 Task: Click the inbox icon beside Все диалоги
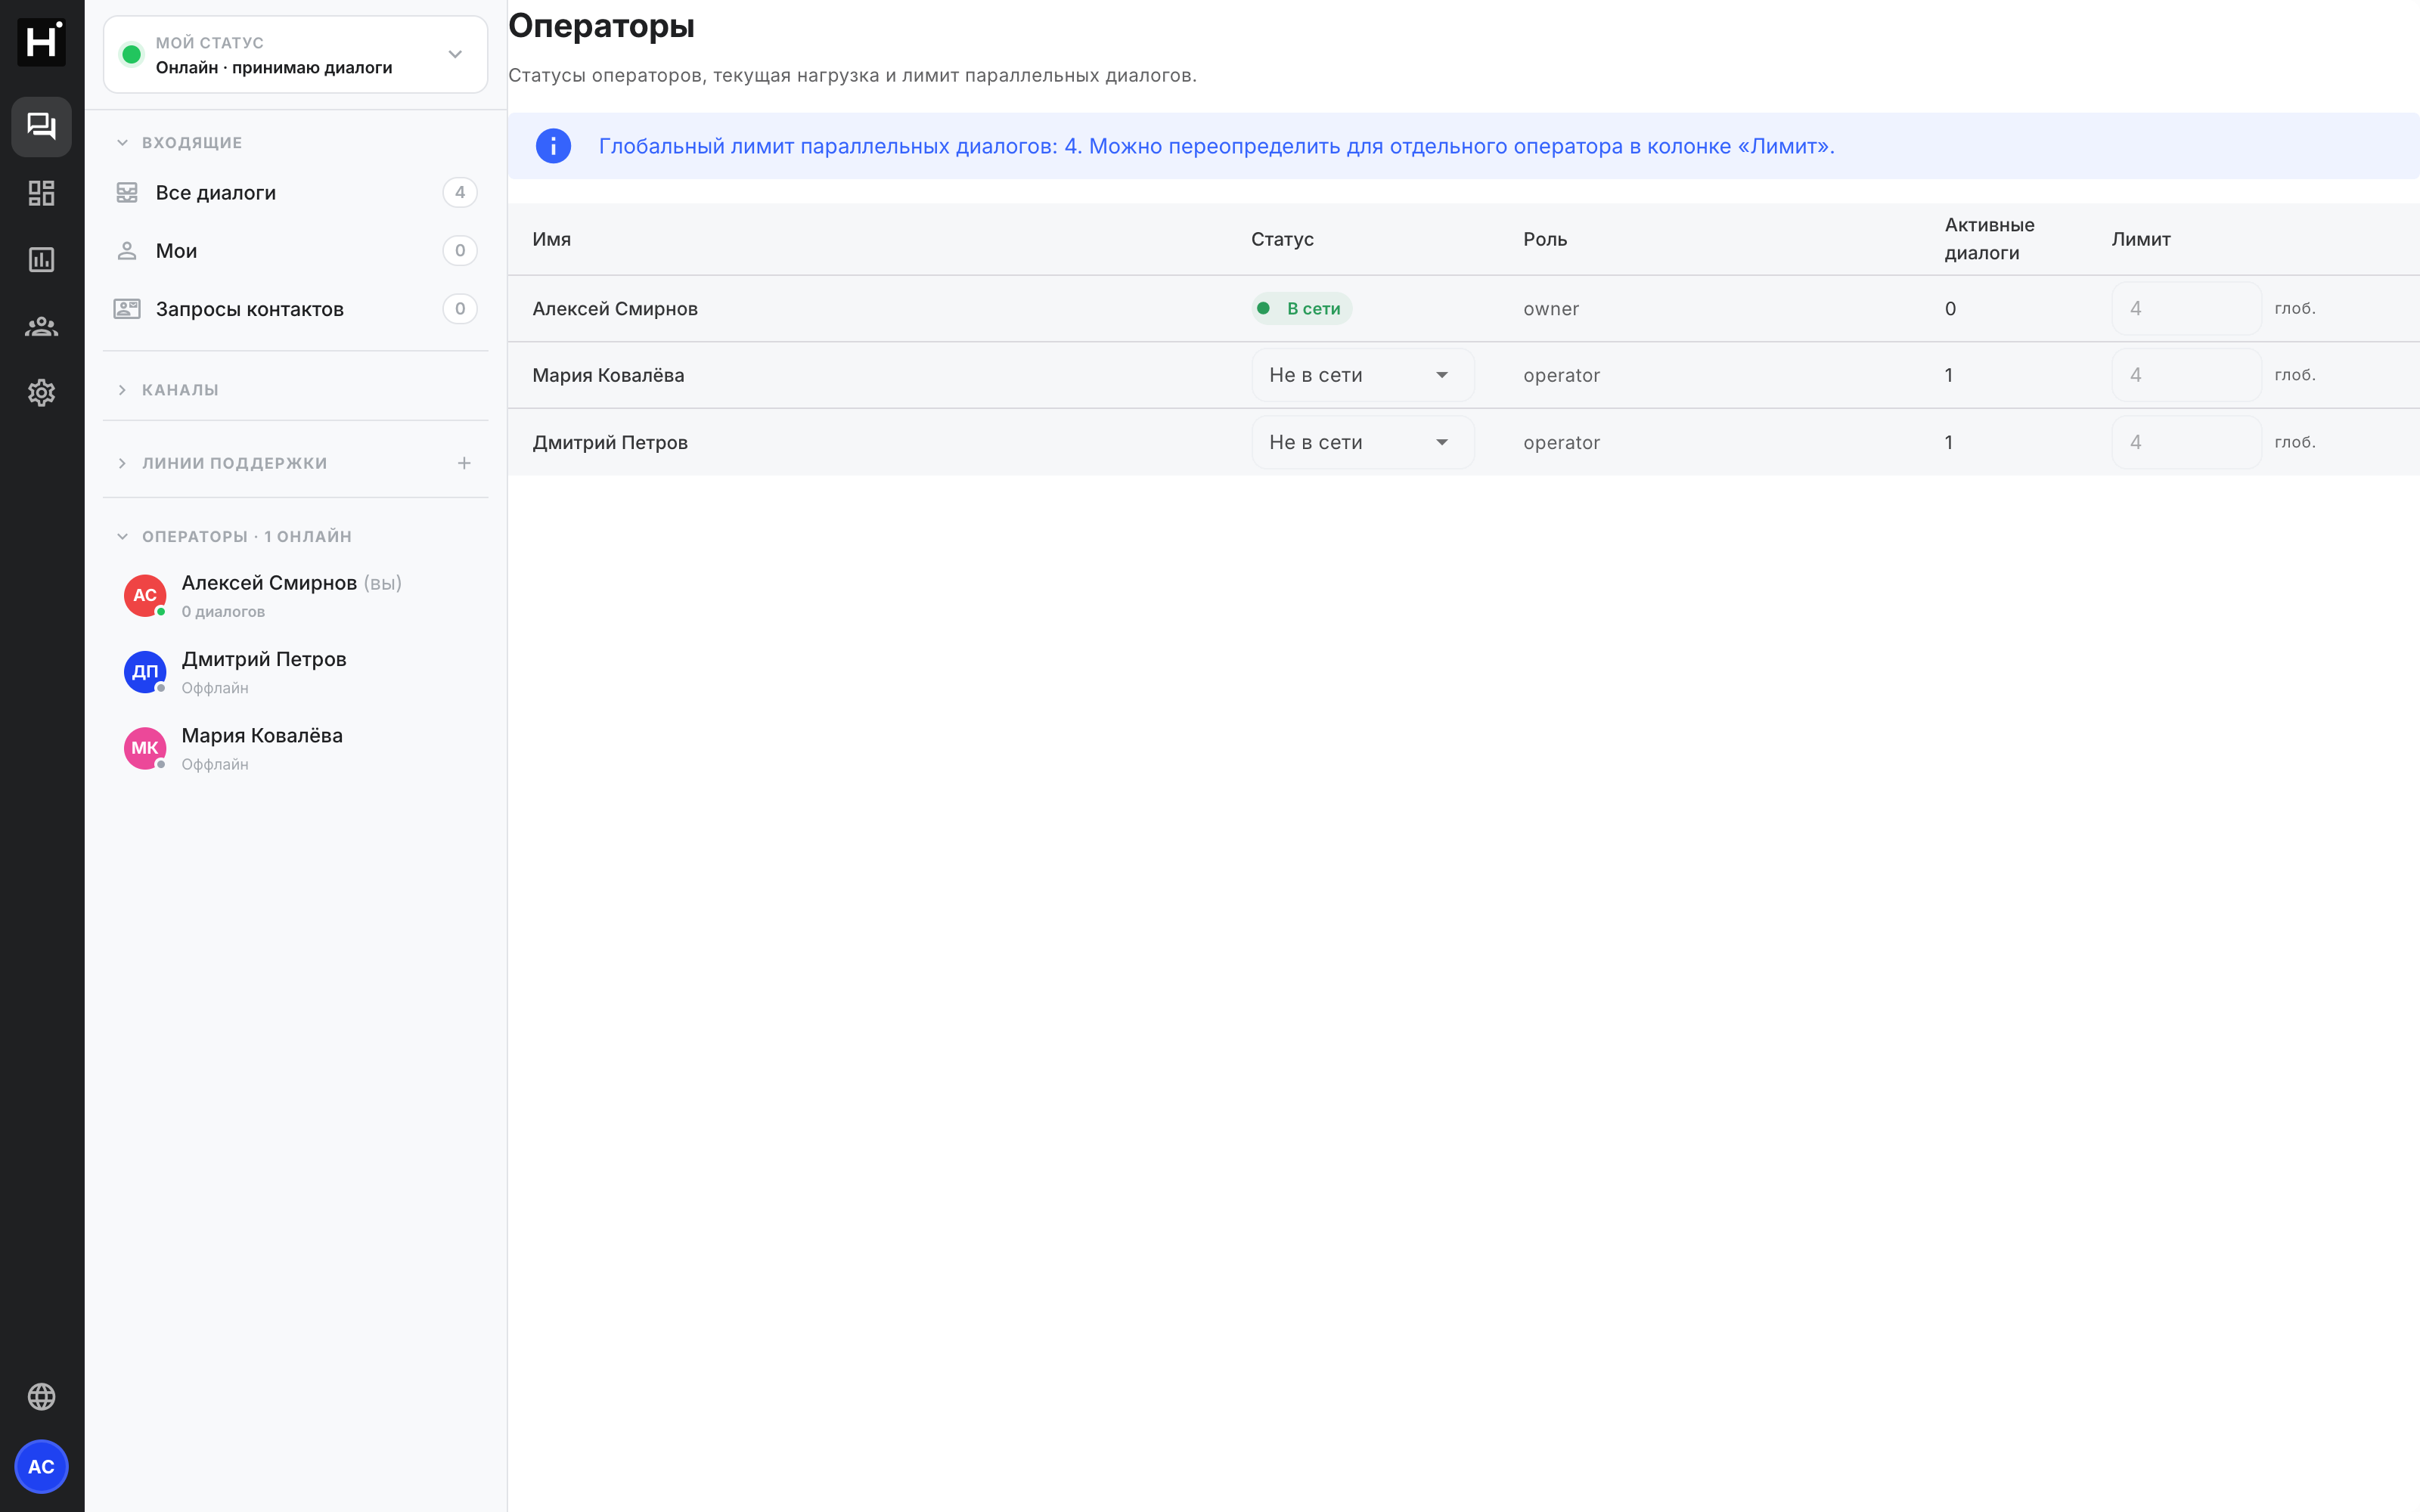(x=127, y=192)
